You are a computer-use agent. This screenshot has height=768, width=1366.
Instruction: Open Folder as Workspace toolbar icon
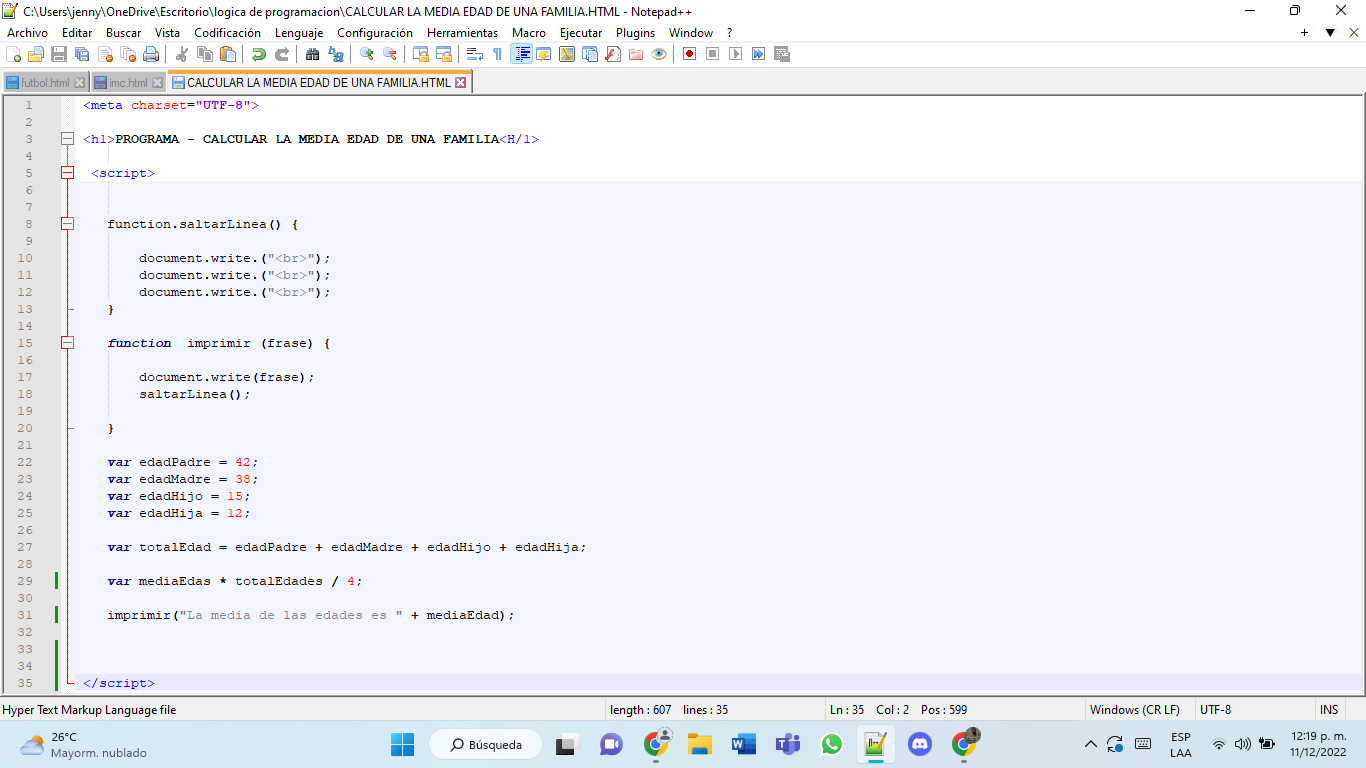[x=635, y=54]
